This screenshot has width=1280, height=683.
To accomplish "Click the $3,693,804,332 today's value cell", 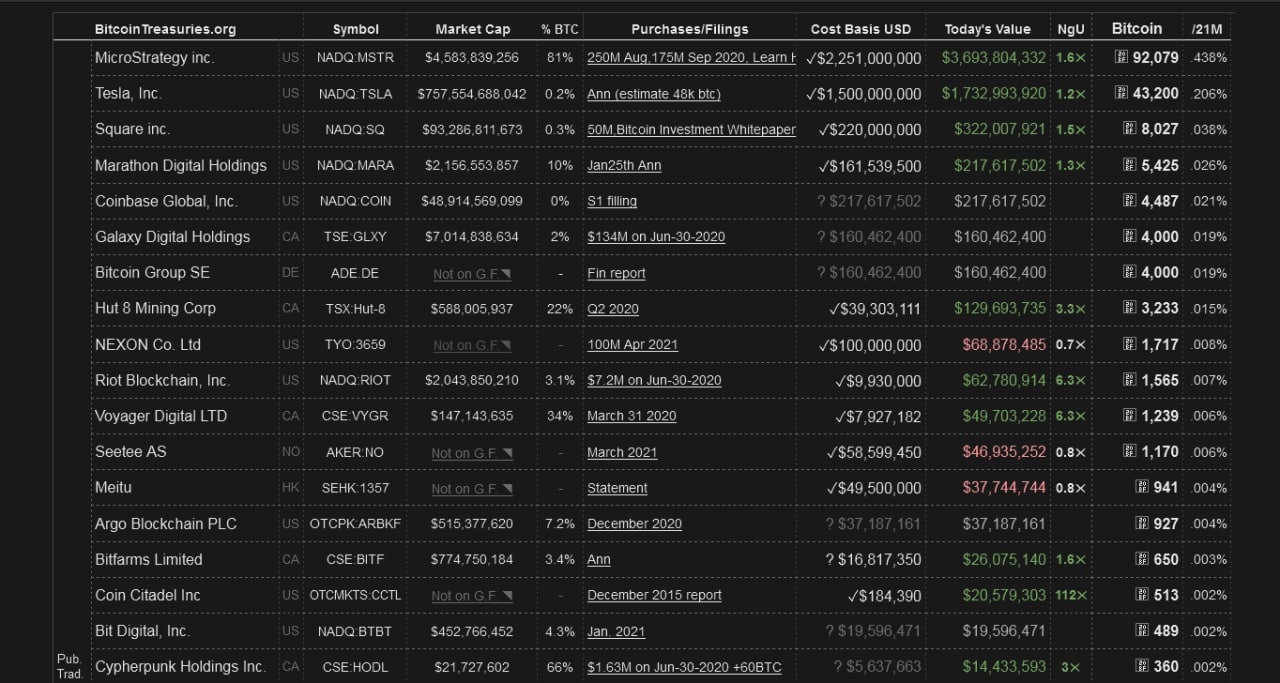I will [x=994, y=58].
